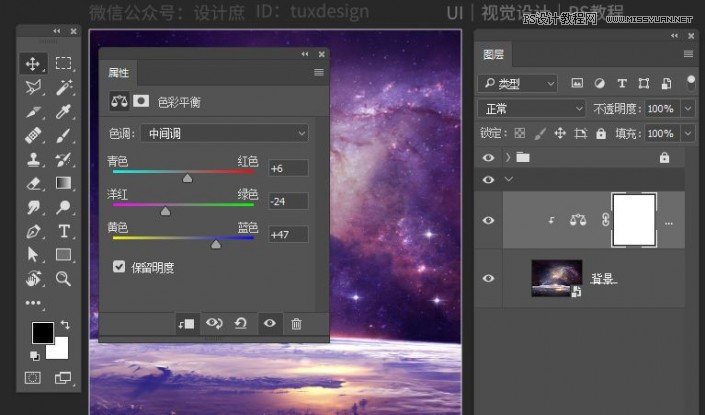The width and height of the screenshot is (705, 415).
Task: Hide the Color Balance adjustment layer
Action: (488, 220)
